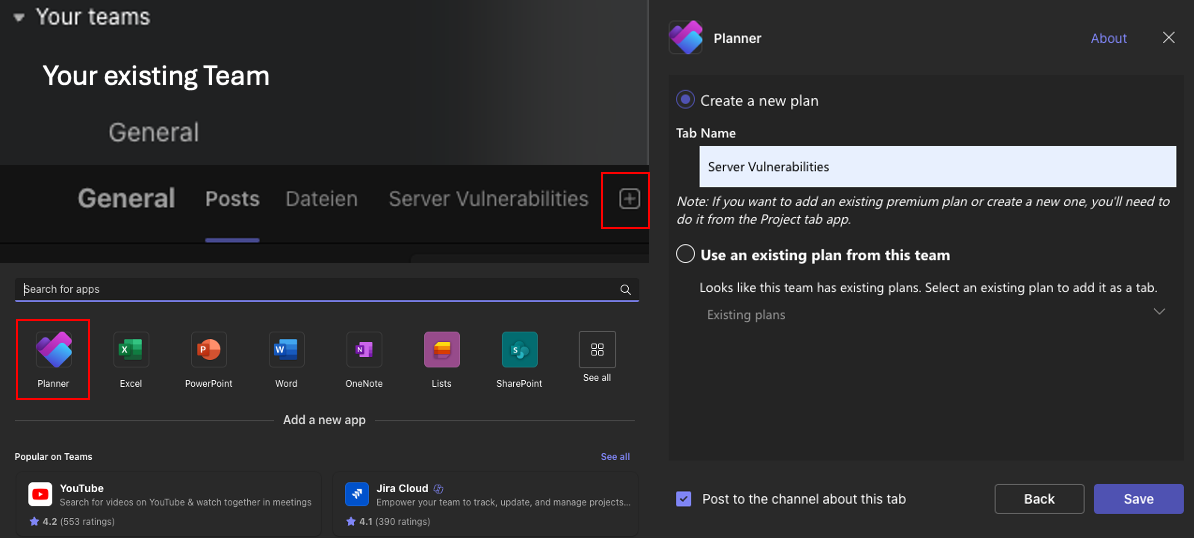Image resolution: width=1194 pixels, height=538 pixels.
Task: Click the add tab plus icon
Action: coord(629,199)
